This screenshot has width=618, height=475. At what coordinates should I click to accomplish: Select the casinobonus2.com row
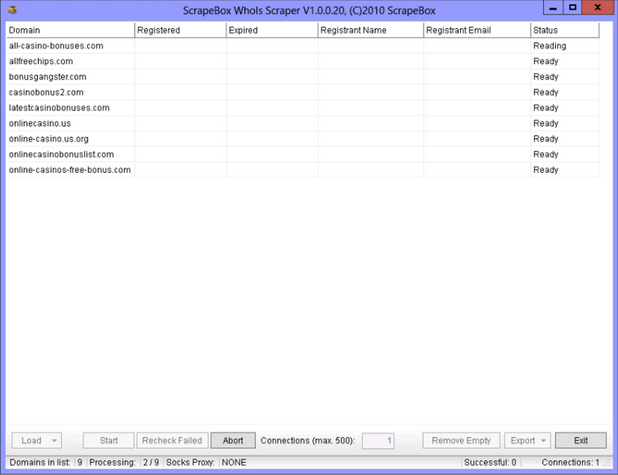pos(303,92)
